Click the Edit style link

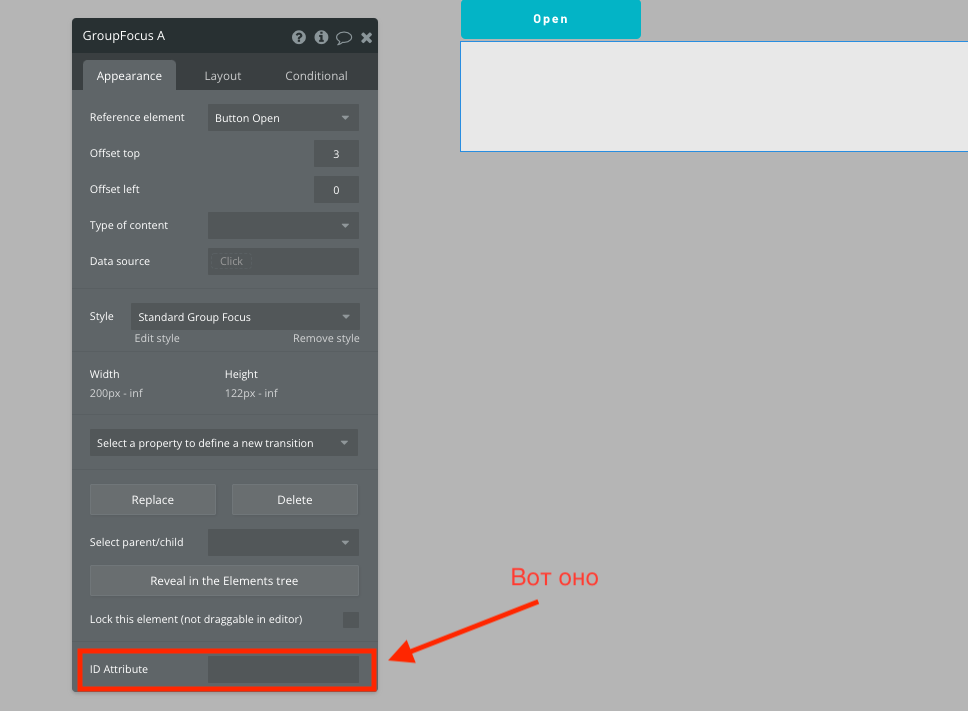(157, 338)
